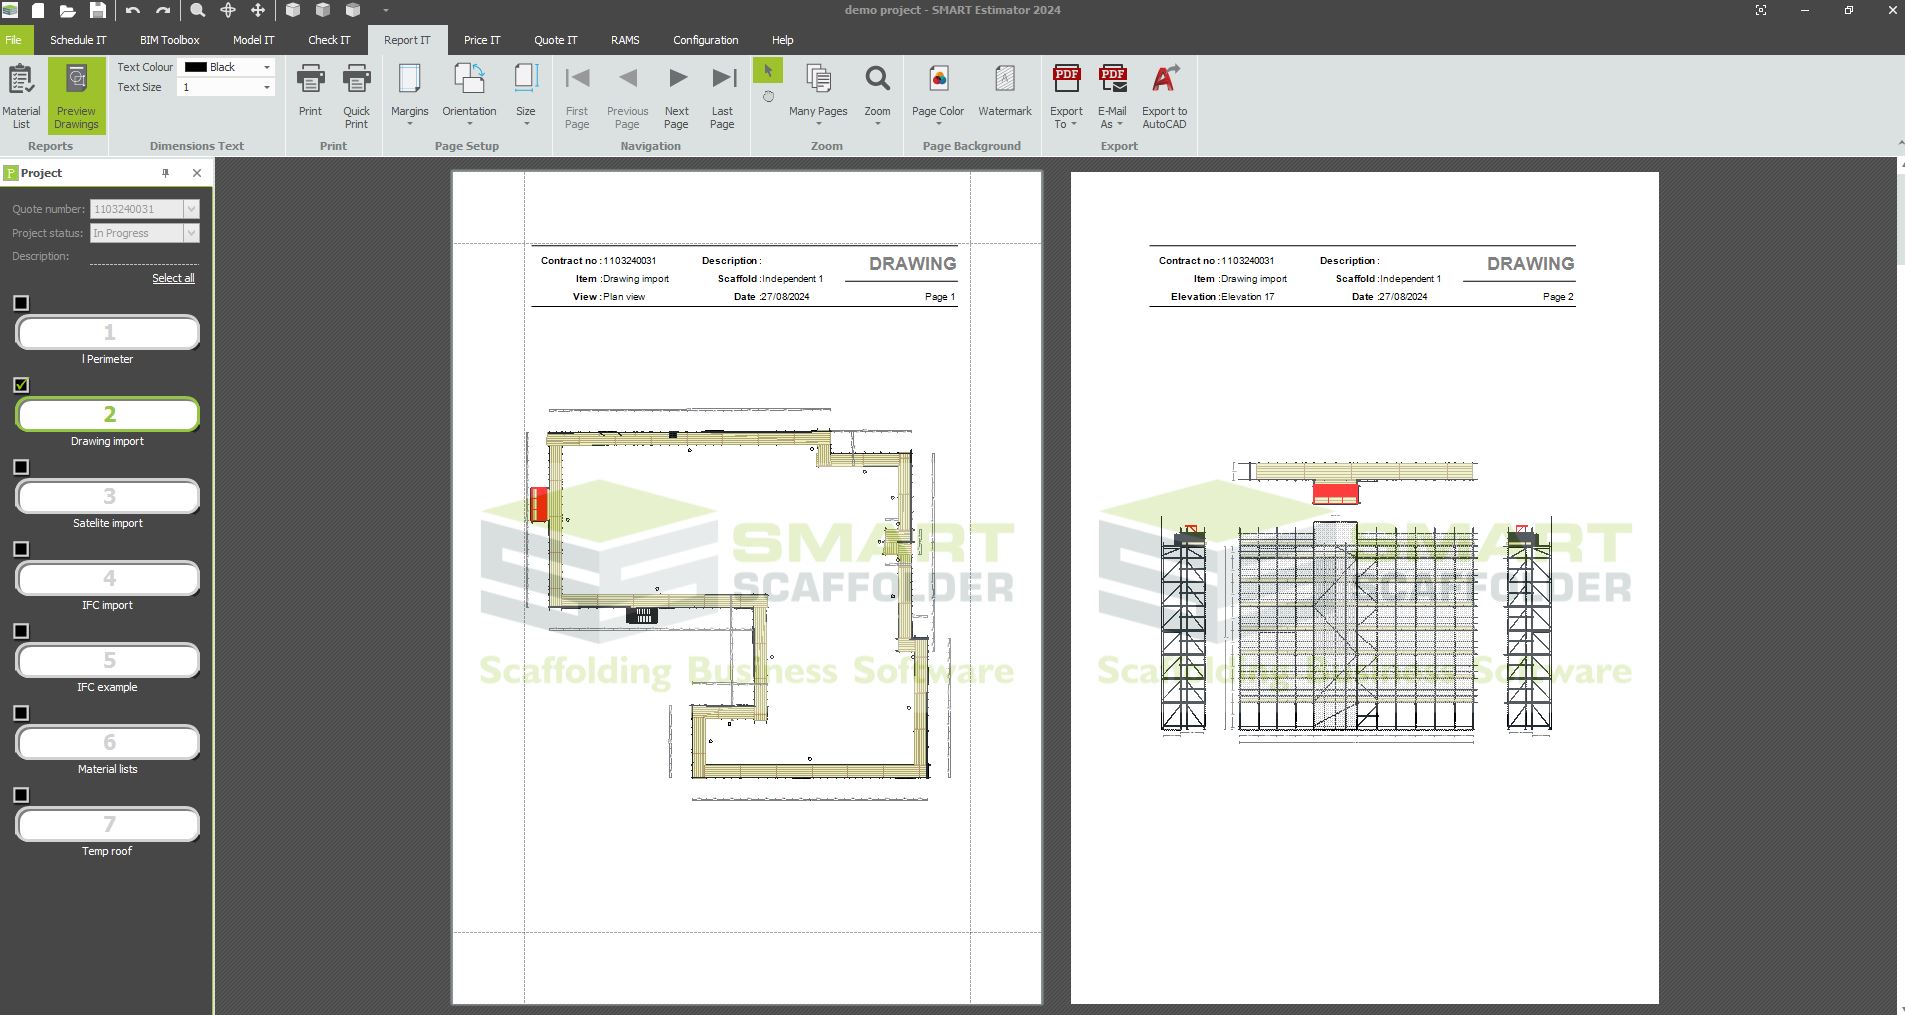This screenshot has width=1905, height=1015.
Task: Switch to the Configuration tab
Action: click(x=705, y=40)
